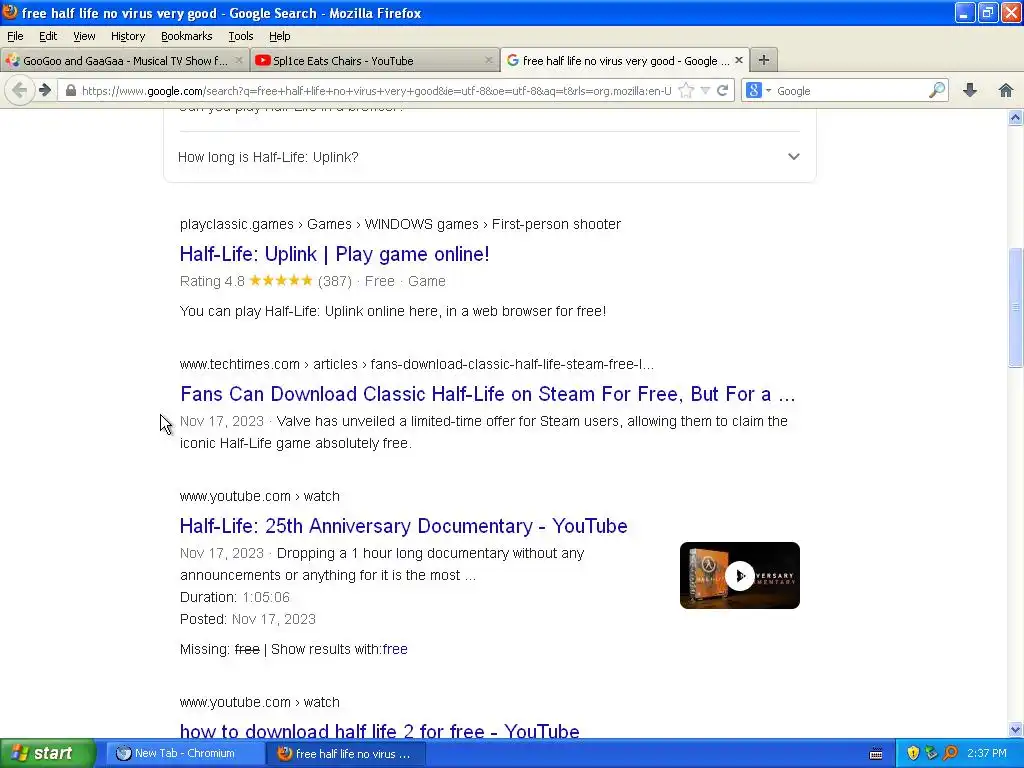Switch to New Tab - Chromium taskbar button
This screenshot has width=1024, height=768.
(x=185, y=753)
